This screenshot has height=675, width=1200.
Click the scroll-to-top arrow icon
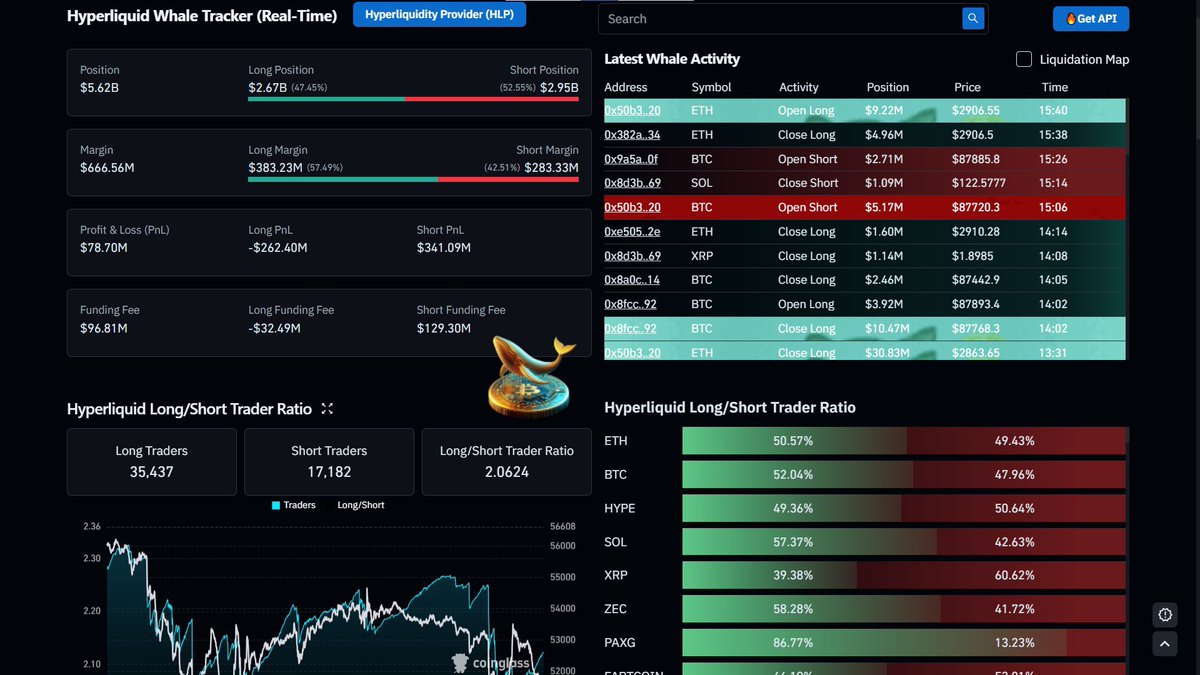(x=1164, y=645)
